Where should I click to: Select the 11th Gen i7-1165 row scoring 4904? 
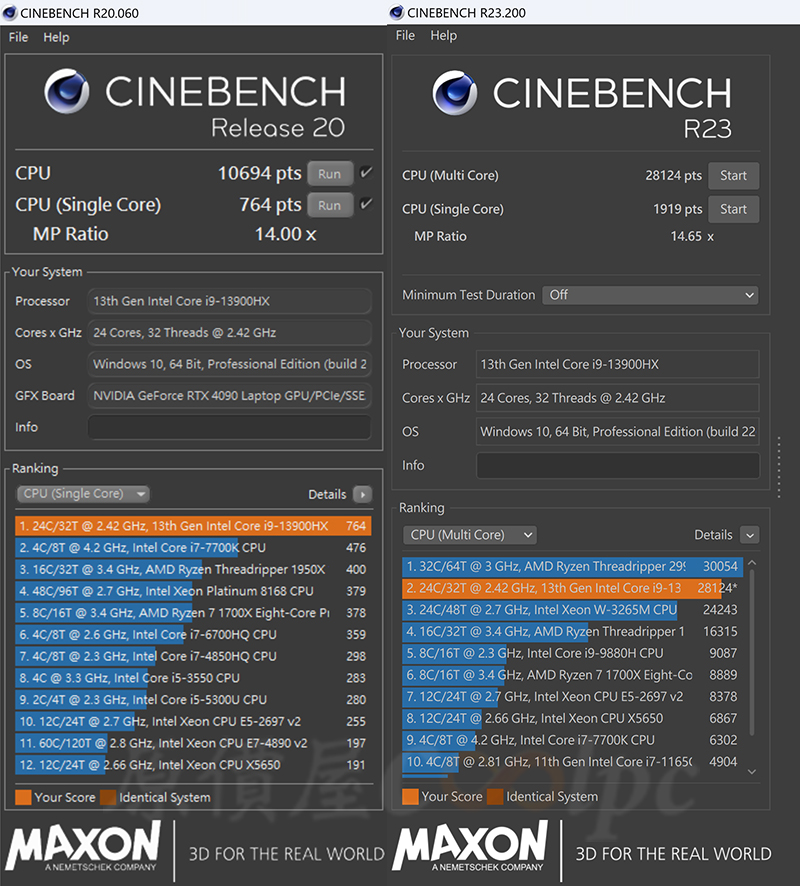572,762
